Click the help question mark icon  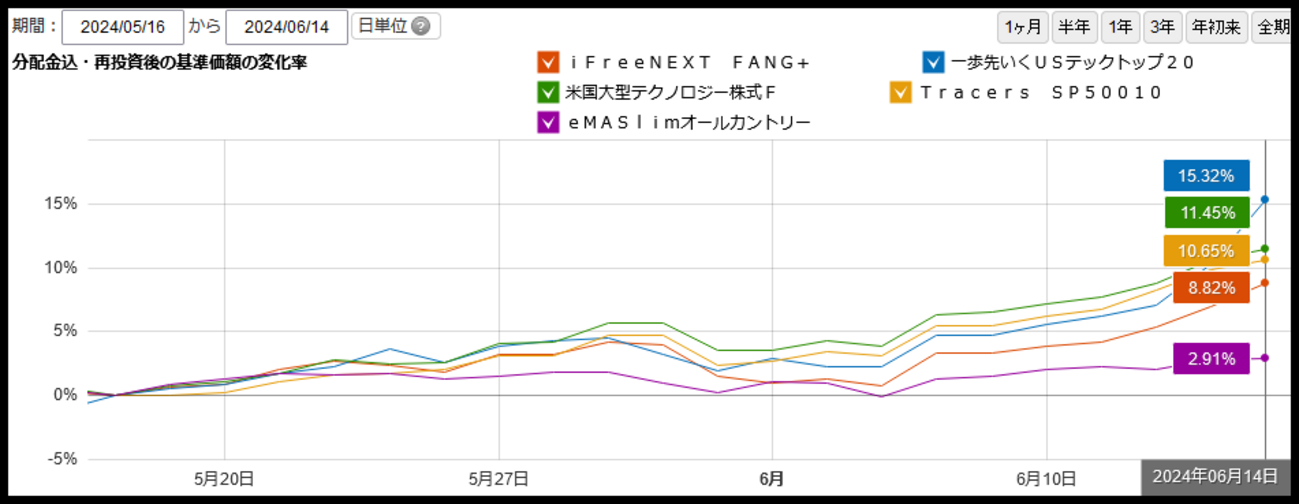tap(421, 27)
